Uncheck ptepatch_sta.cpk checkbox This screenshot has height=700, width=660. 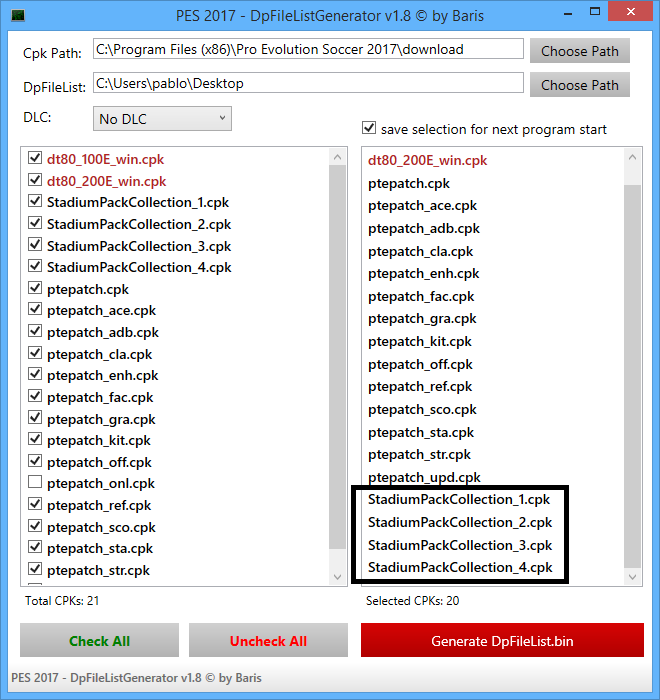coord(35,547)
